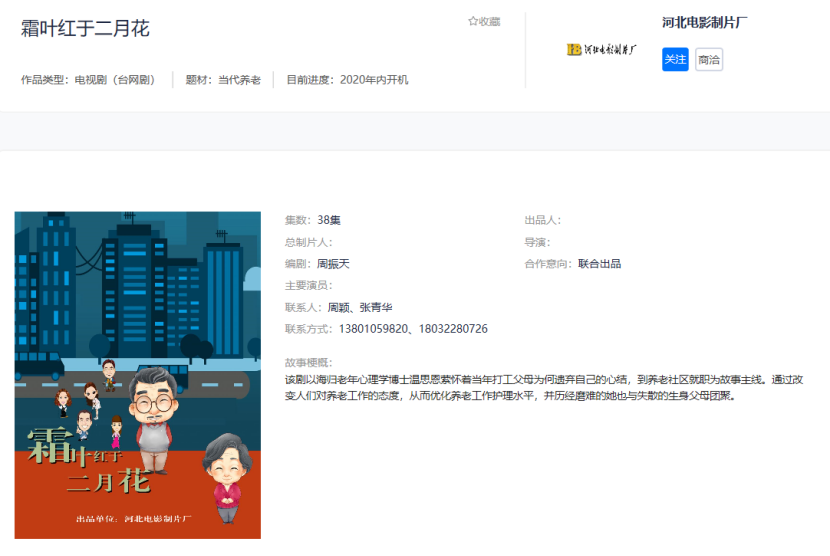
Task: Click 合作意向 value 联合出品
Action: tap(599, 264)
